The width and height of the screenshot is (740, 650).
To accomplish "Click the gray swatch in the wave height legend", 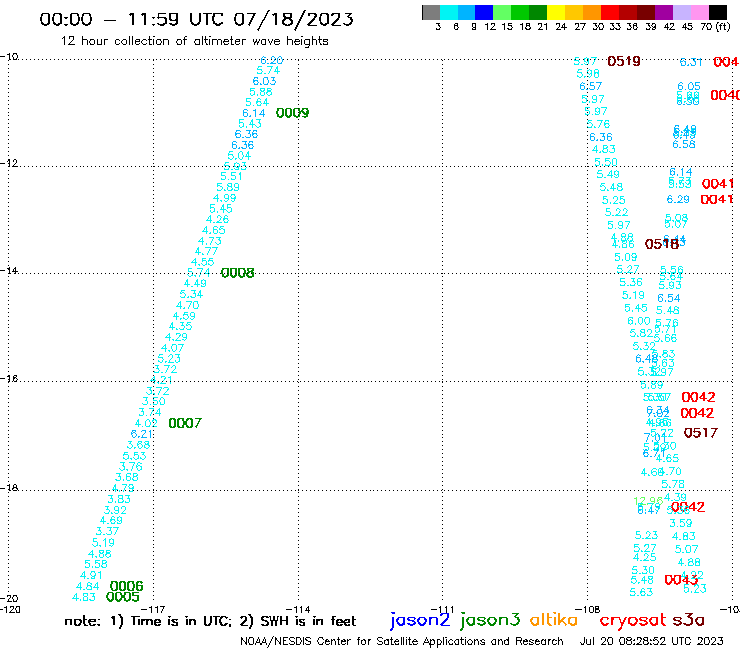I will click(x=431, y=12).
